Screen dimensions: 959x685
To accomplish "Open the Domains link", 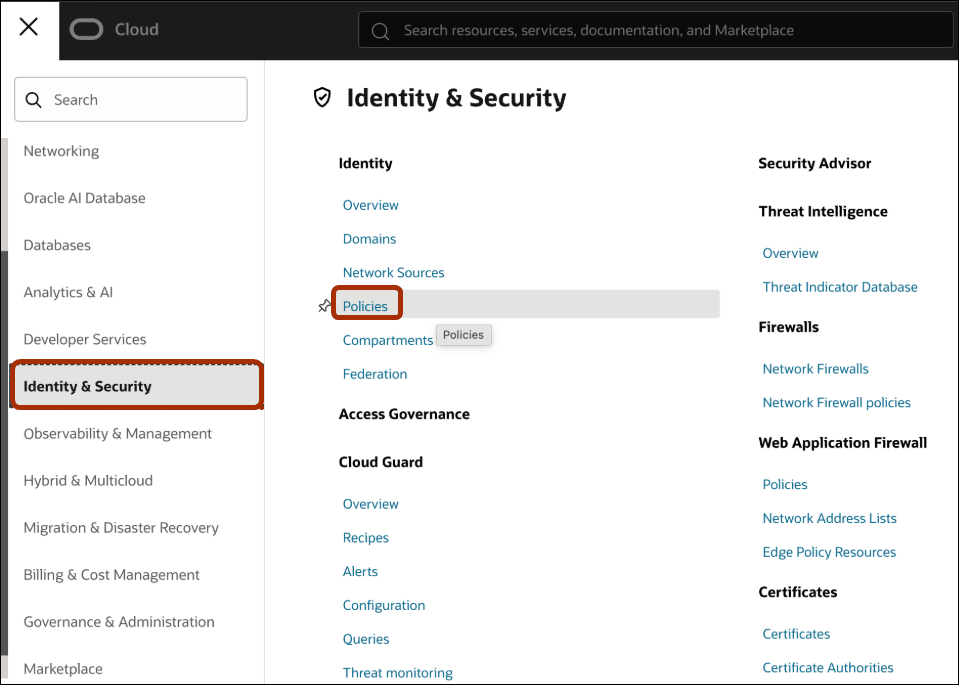I will click(x=369, y=239).
